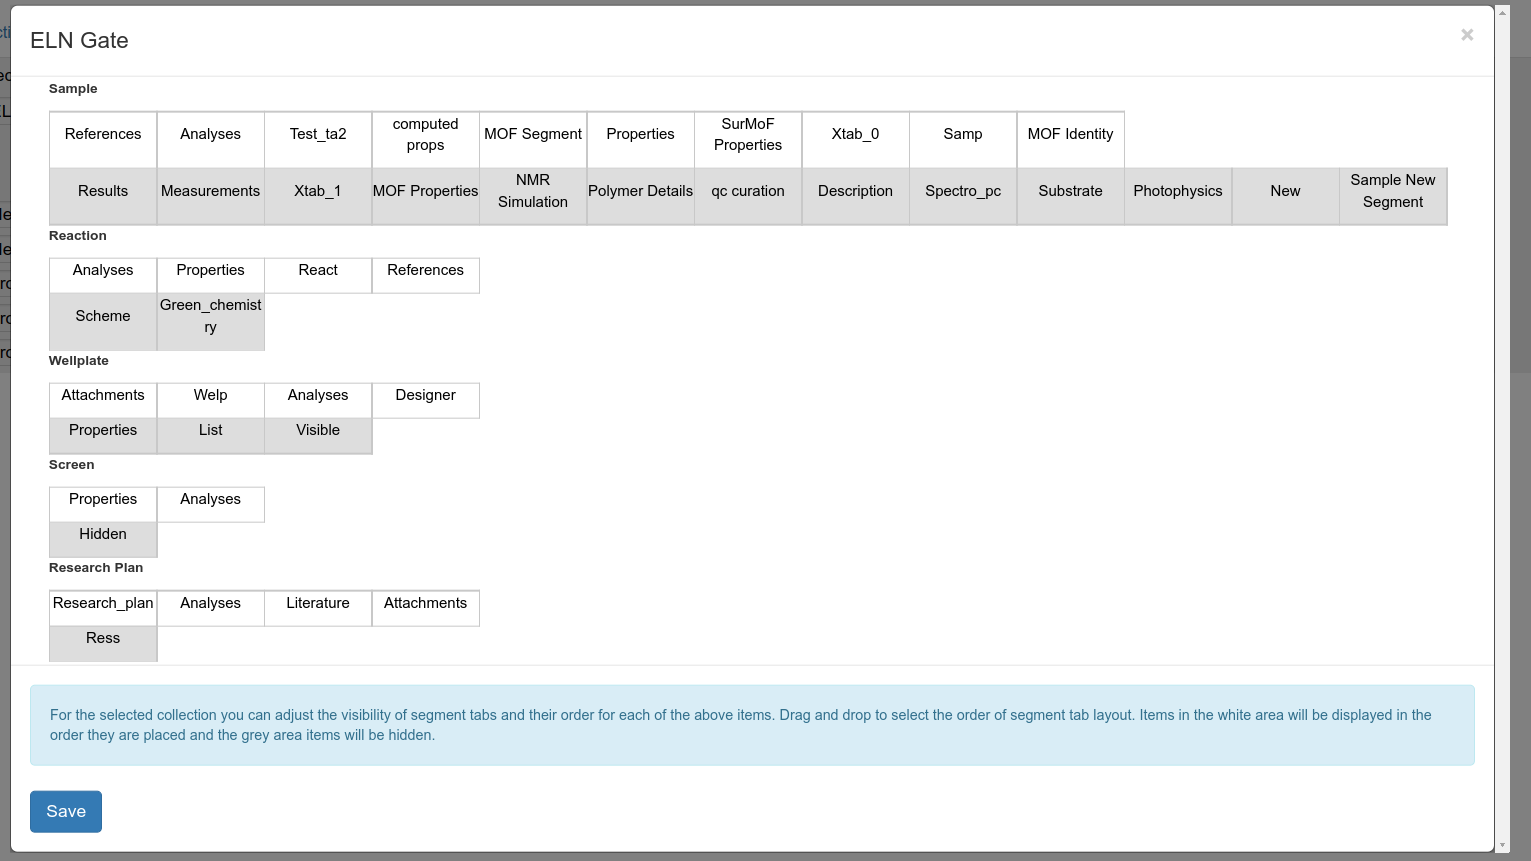Click the hidden Scheme item under Reaction
1531x861 pixels.
click(103, 316)
